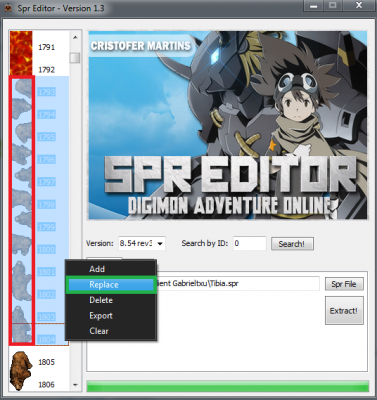The height and width of the screenshot is (400, 377).
Task: Click sprite list item 1806
Action: coord(46,384)
